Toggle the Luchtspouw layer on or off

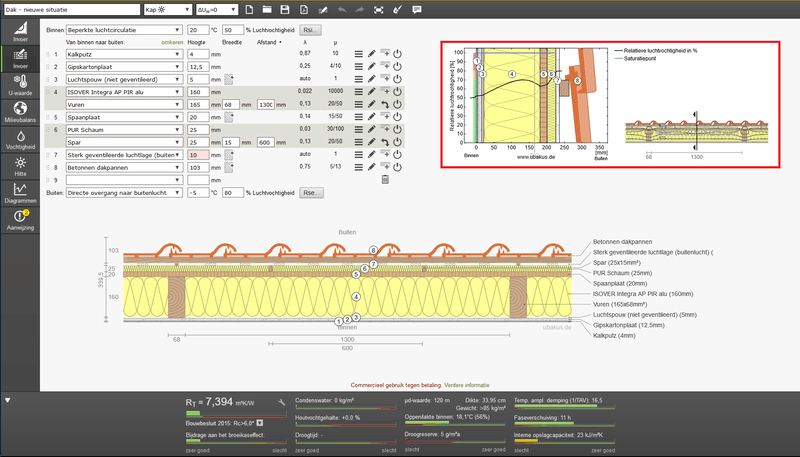point(397,79)
